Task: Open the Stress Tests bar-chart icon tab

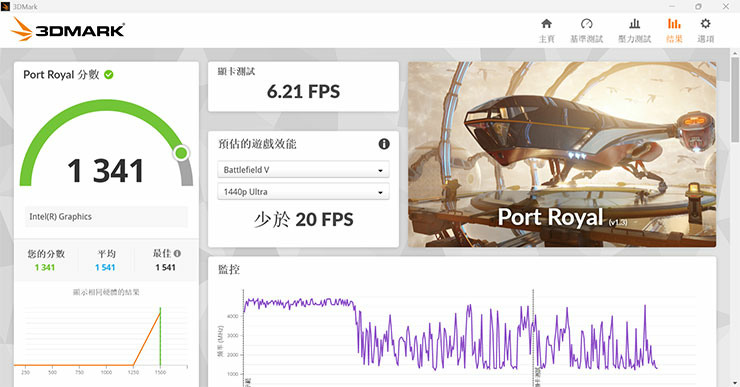Action: (x=634, y=24)
